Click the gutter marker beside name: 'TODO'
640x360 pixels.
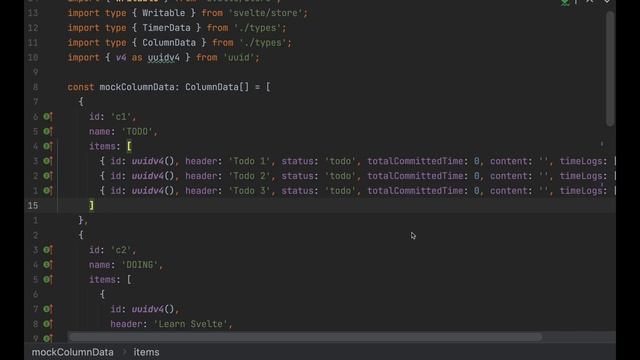pyautogui.click(x=48, y=131)
